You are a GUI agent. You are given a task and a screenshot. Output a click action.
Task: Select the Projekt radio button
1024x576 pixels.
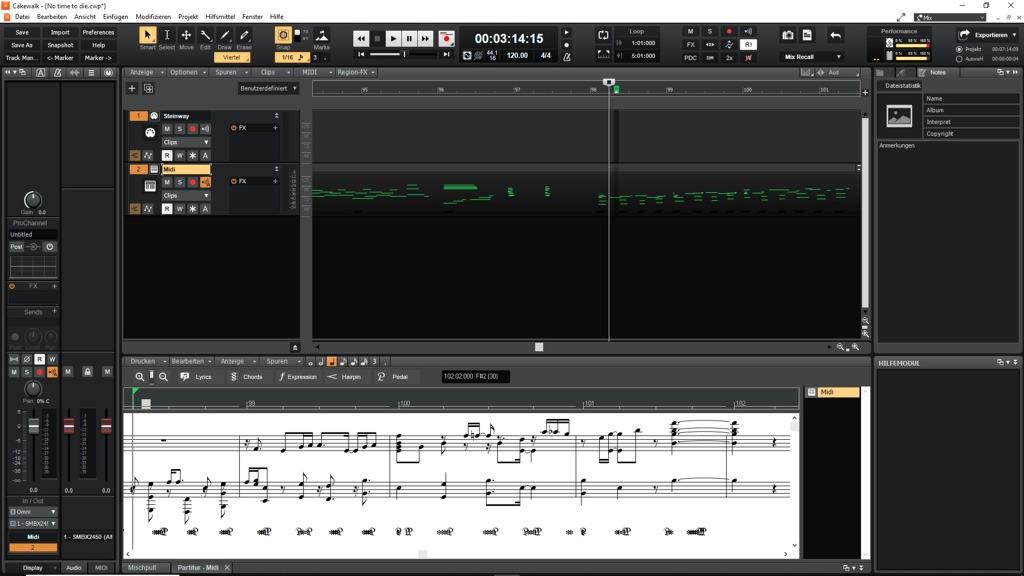pyautogui.click(x=959, y=49)
